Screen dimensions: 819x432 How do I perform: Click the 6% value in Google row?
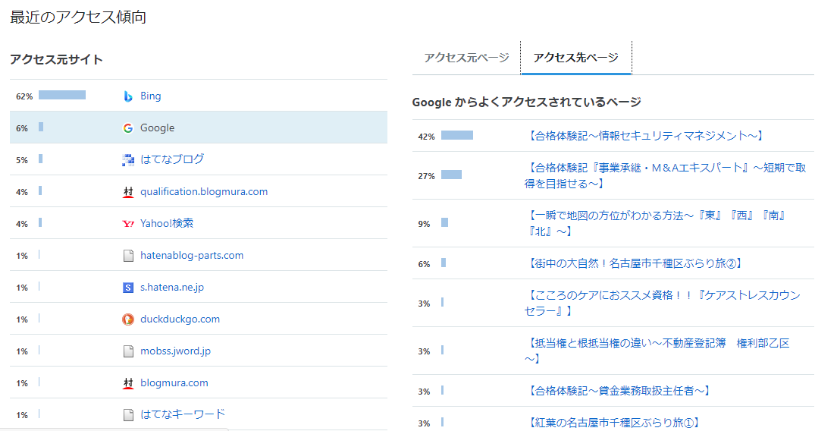pos(21,129)
